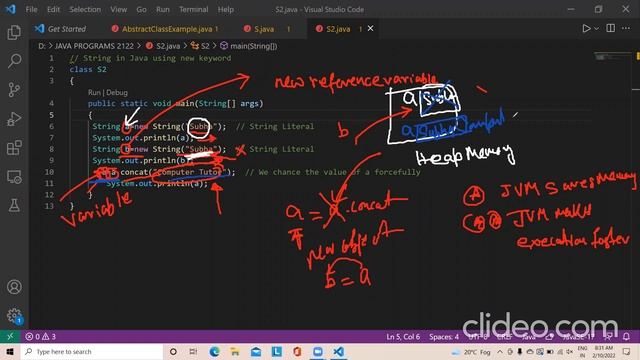
Task: Open the Run menu
Action: 162,9
